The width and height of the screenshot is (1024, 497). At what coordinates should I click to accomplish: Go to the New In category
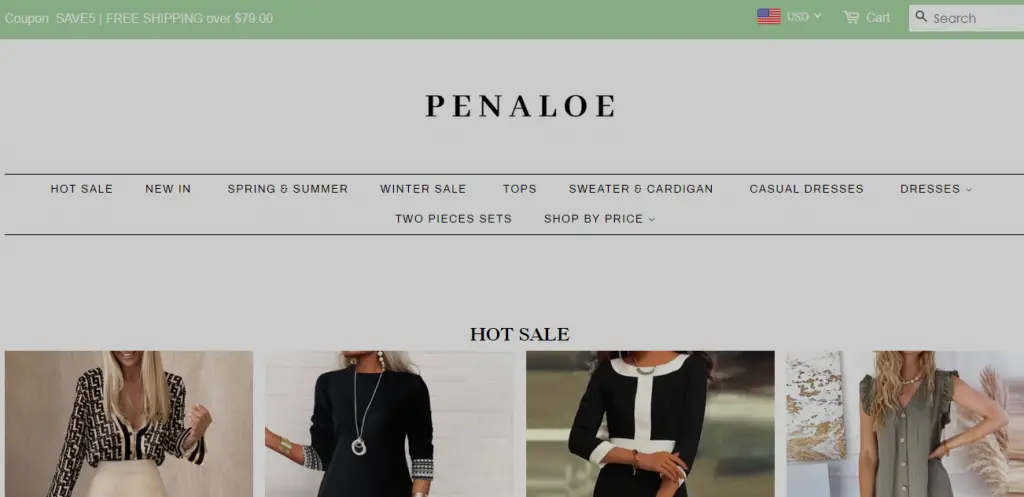[168, 189]
